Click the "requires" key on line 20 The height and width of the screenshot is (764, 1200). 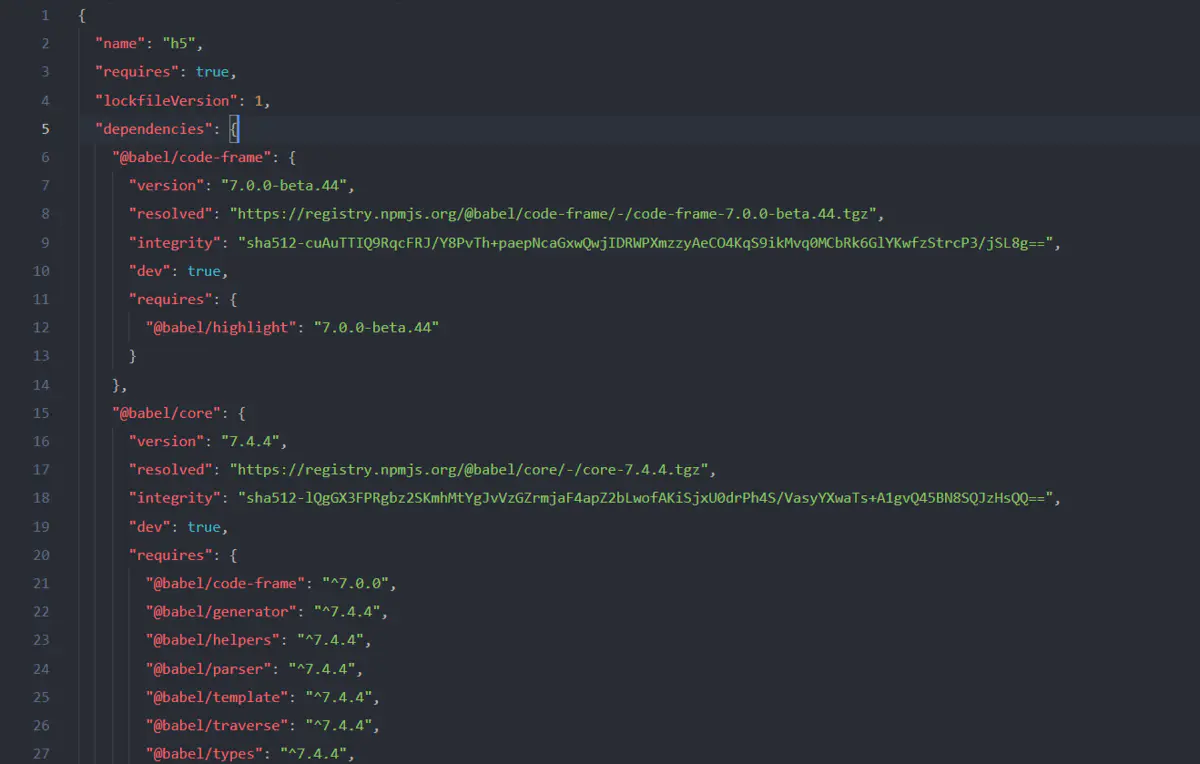click(171, 555)
